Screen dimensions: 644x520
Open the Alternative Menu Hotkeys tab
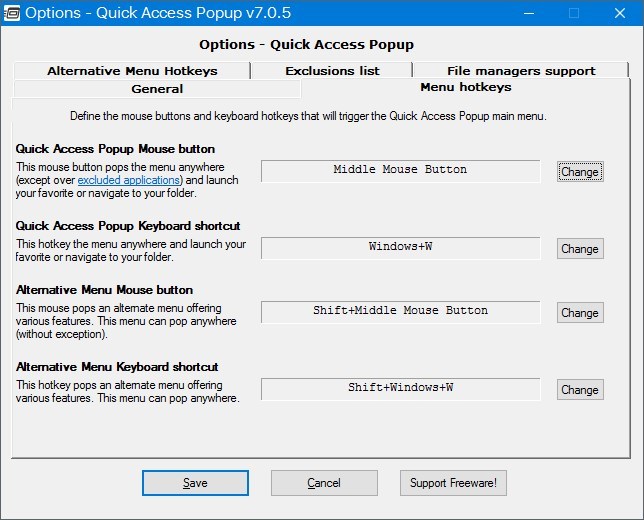tap(132, 71)
